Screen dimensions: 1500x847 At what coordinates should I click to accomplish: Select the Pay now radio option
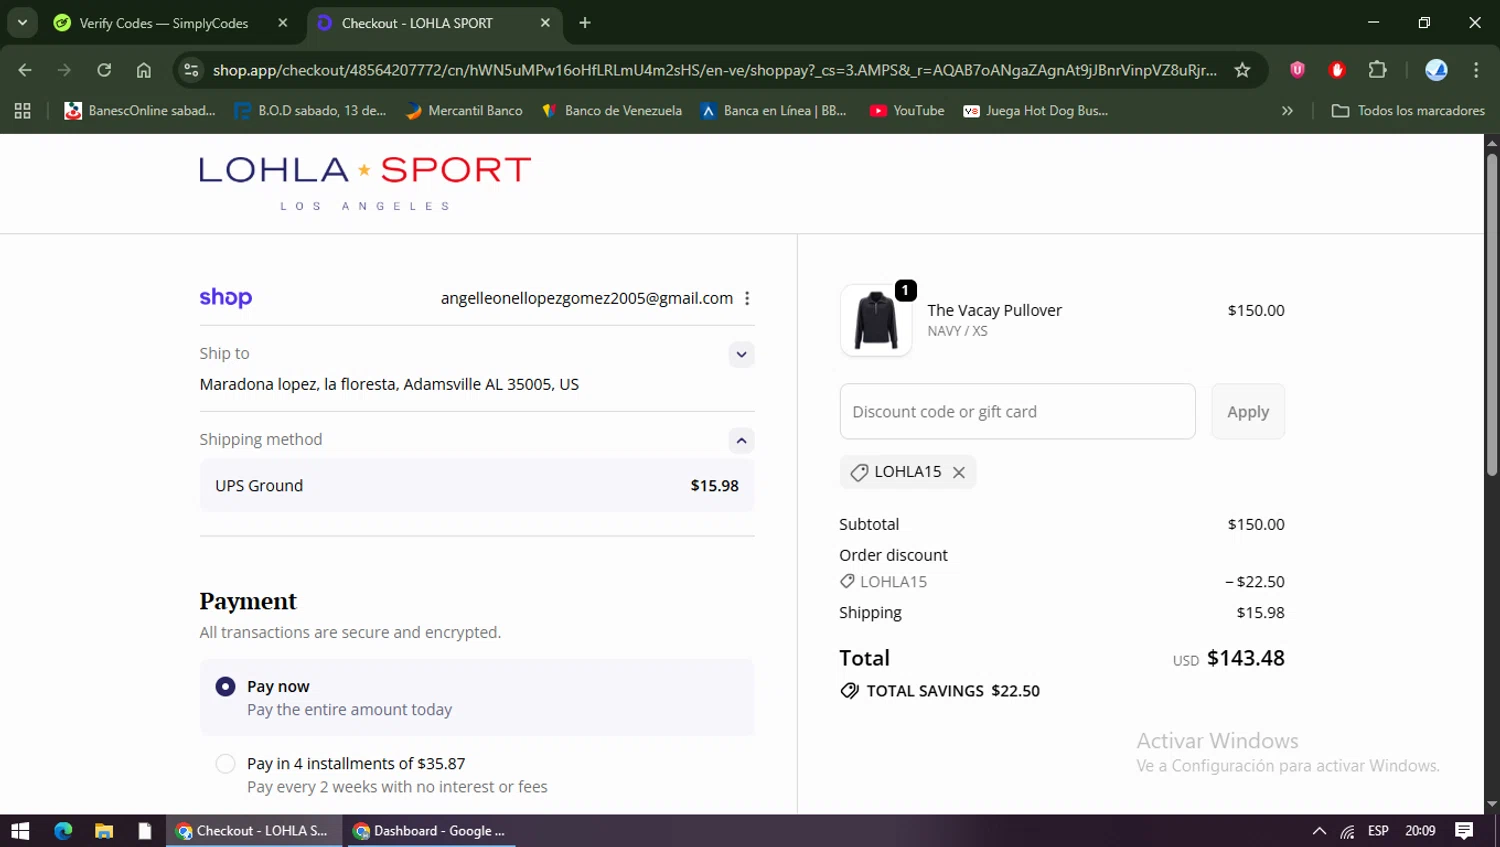click(x=226, y=687)
